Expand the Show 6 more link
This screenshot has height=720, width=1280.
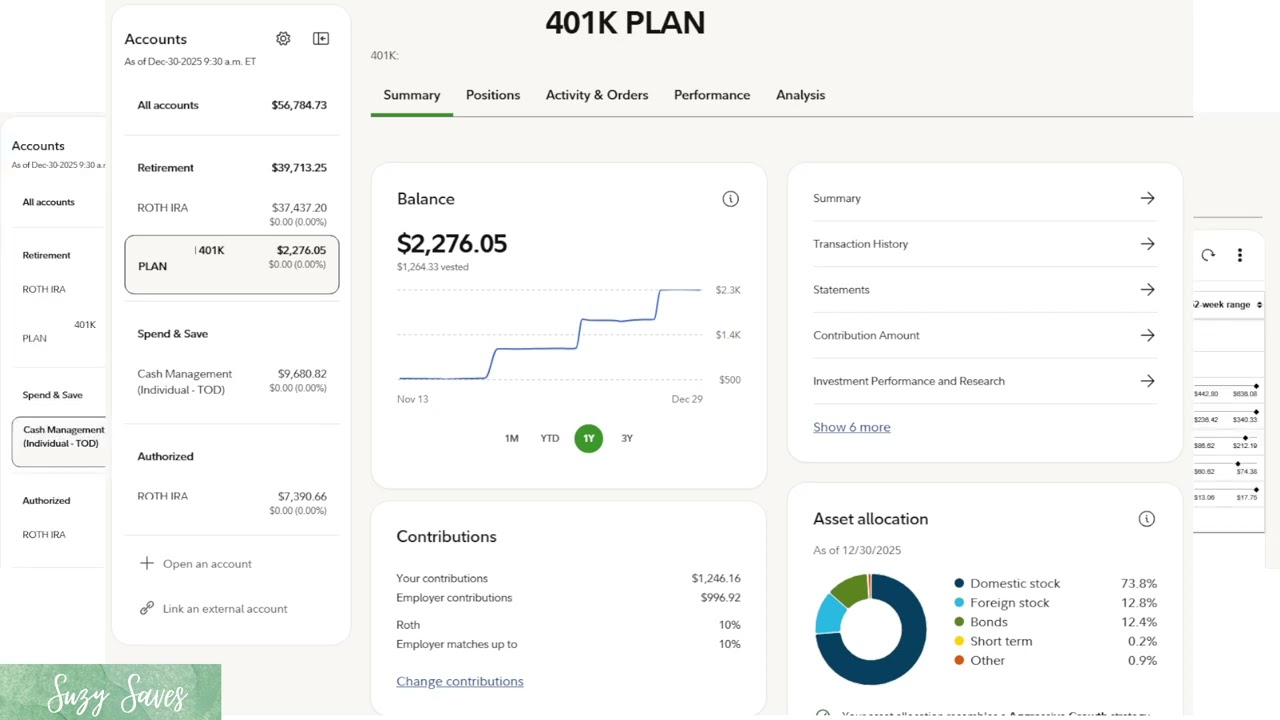[x=852, y=427]
